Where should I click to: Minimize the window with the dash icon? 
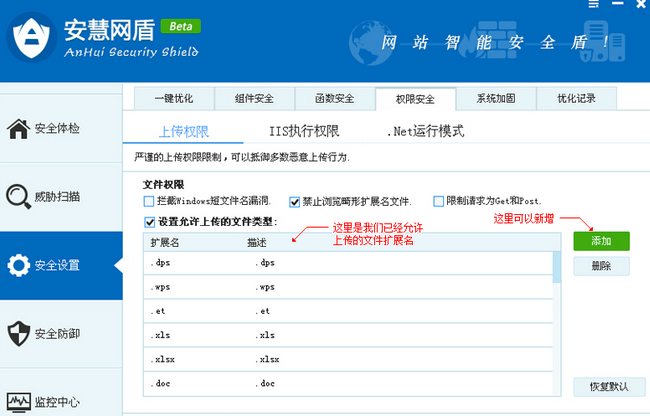click(618, 3)
